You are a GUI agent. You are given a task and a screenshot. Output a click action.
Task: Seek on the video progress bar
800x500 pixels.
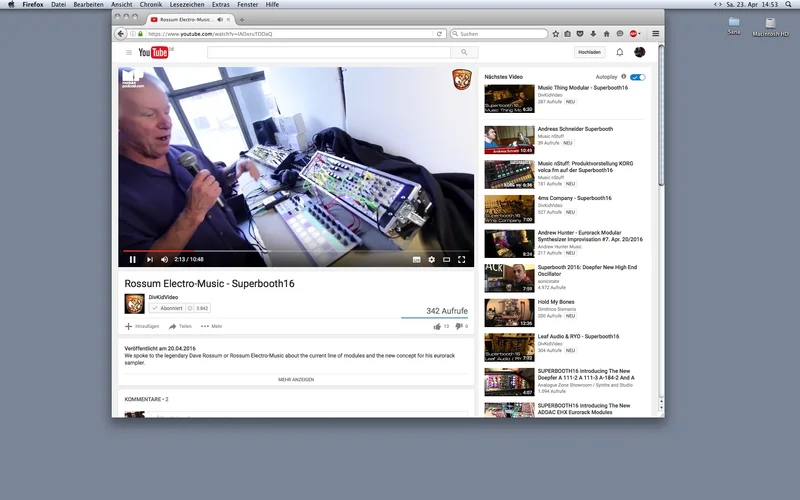coord(296,251)
